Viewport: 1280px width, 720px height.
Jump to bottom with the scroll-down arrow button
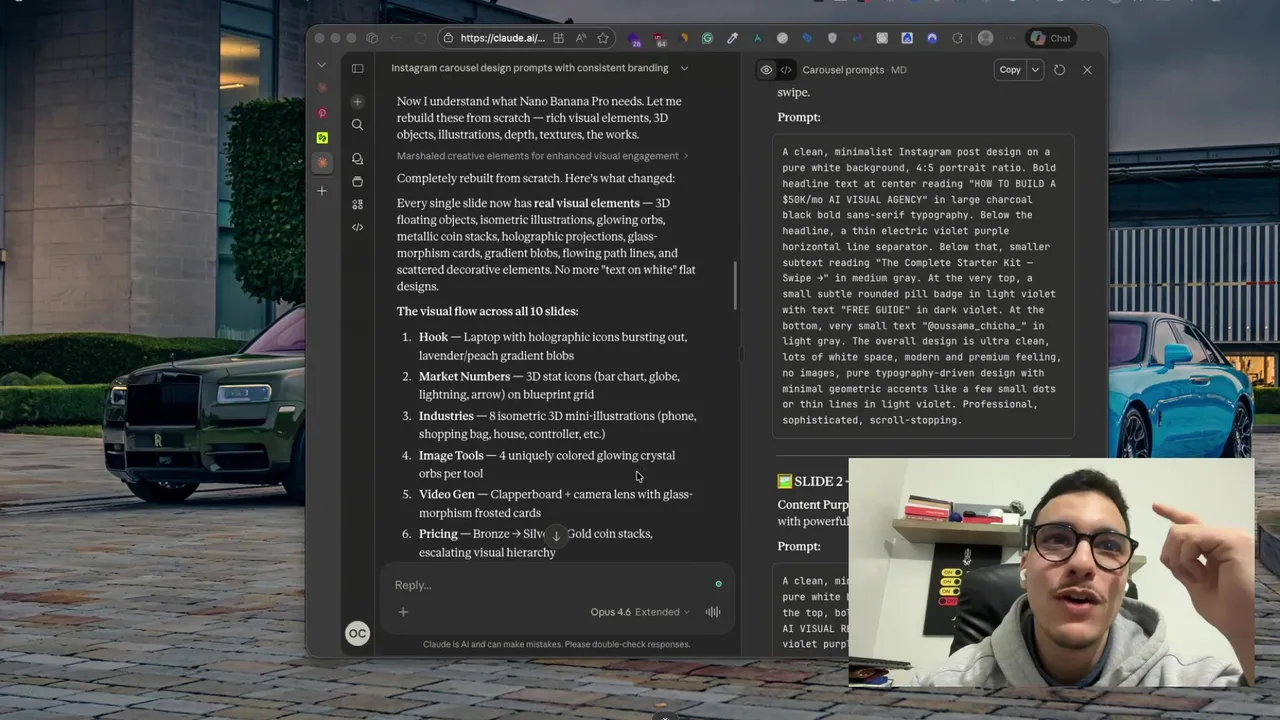click(x=556, y=536)
